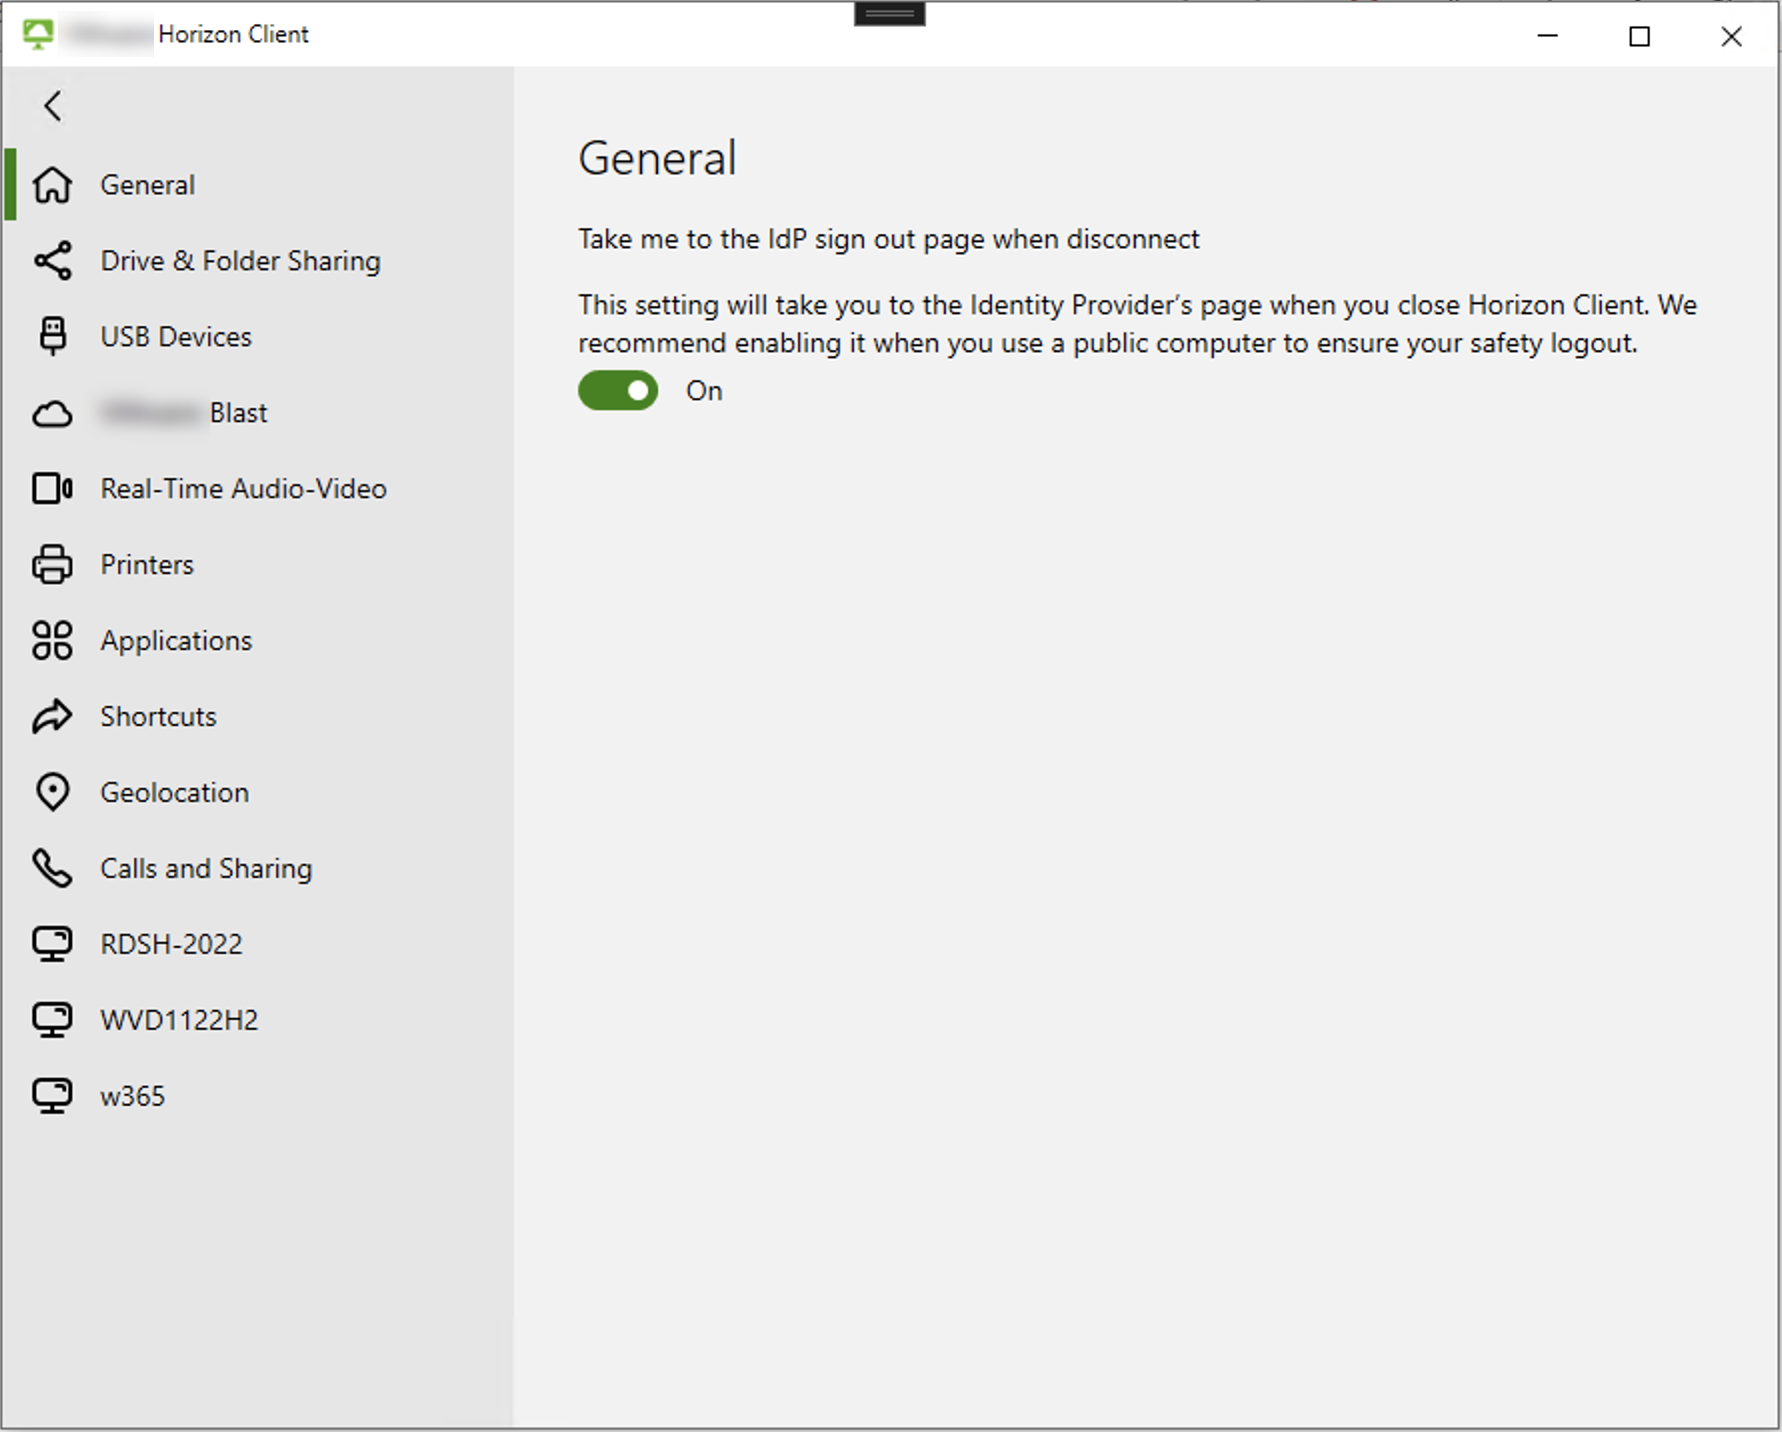Screen dimensions: 1782x1432
Task: Open Geolocation settings
Action: [x=259, y=793]
